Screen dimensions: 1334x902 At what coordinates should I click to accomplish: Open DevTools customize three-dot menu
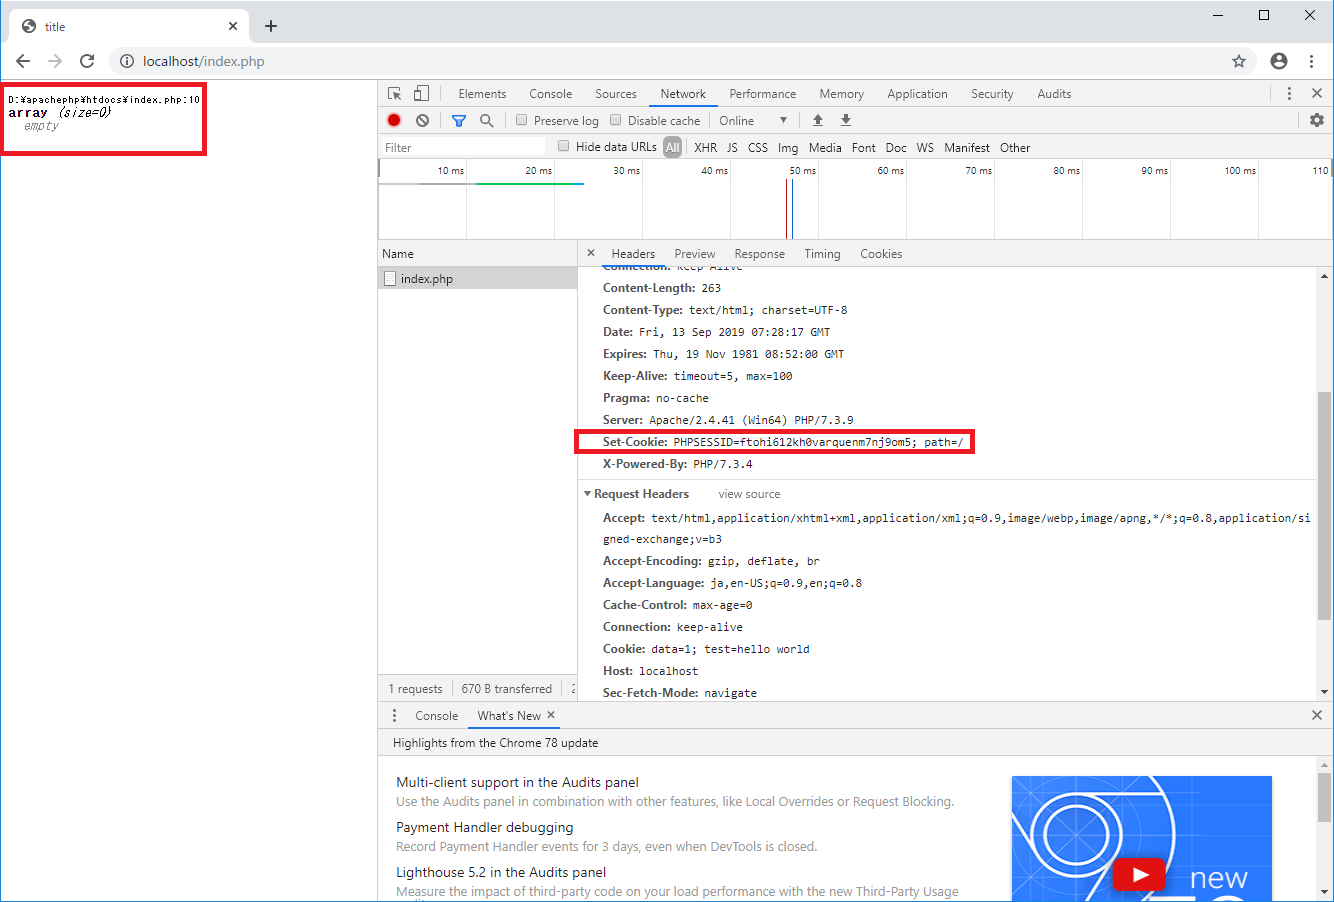[x=1289, y=93]
